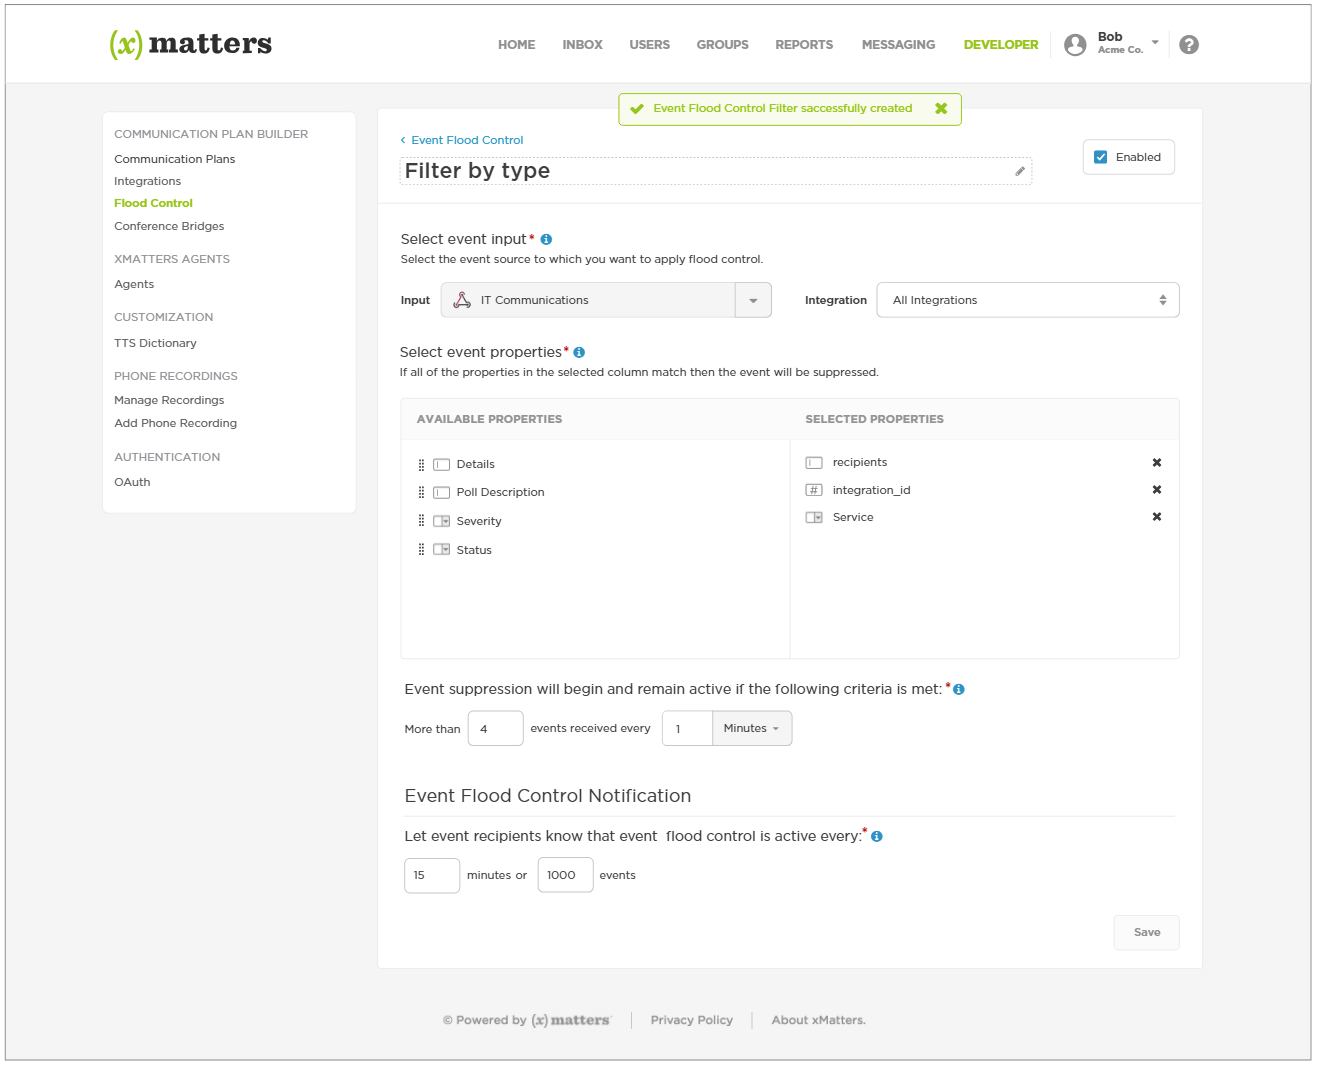Click the Service list type icon

[x=814, y=517]
